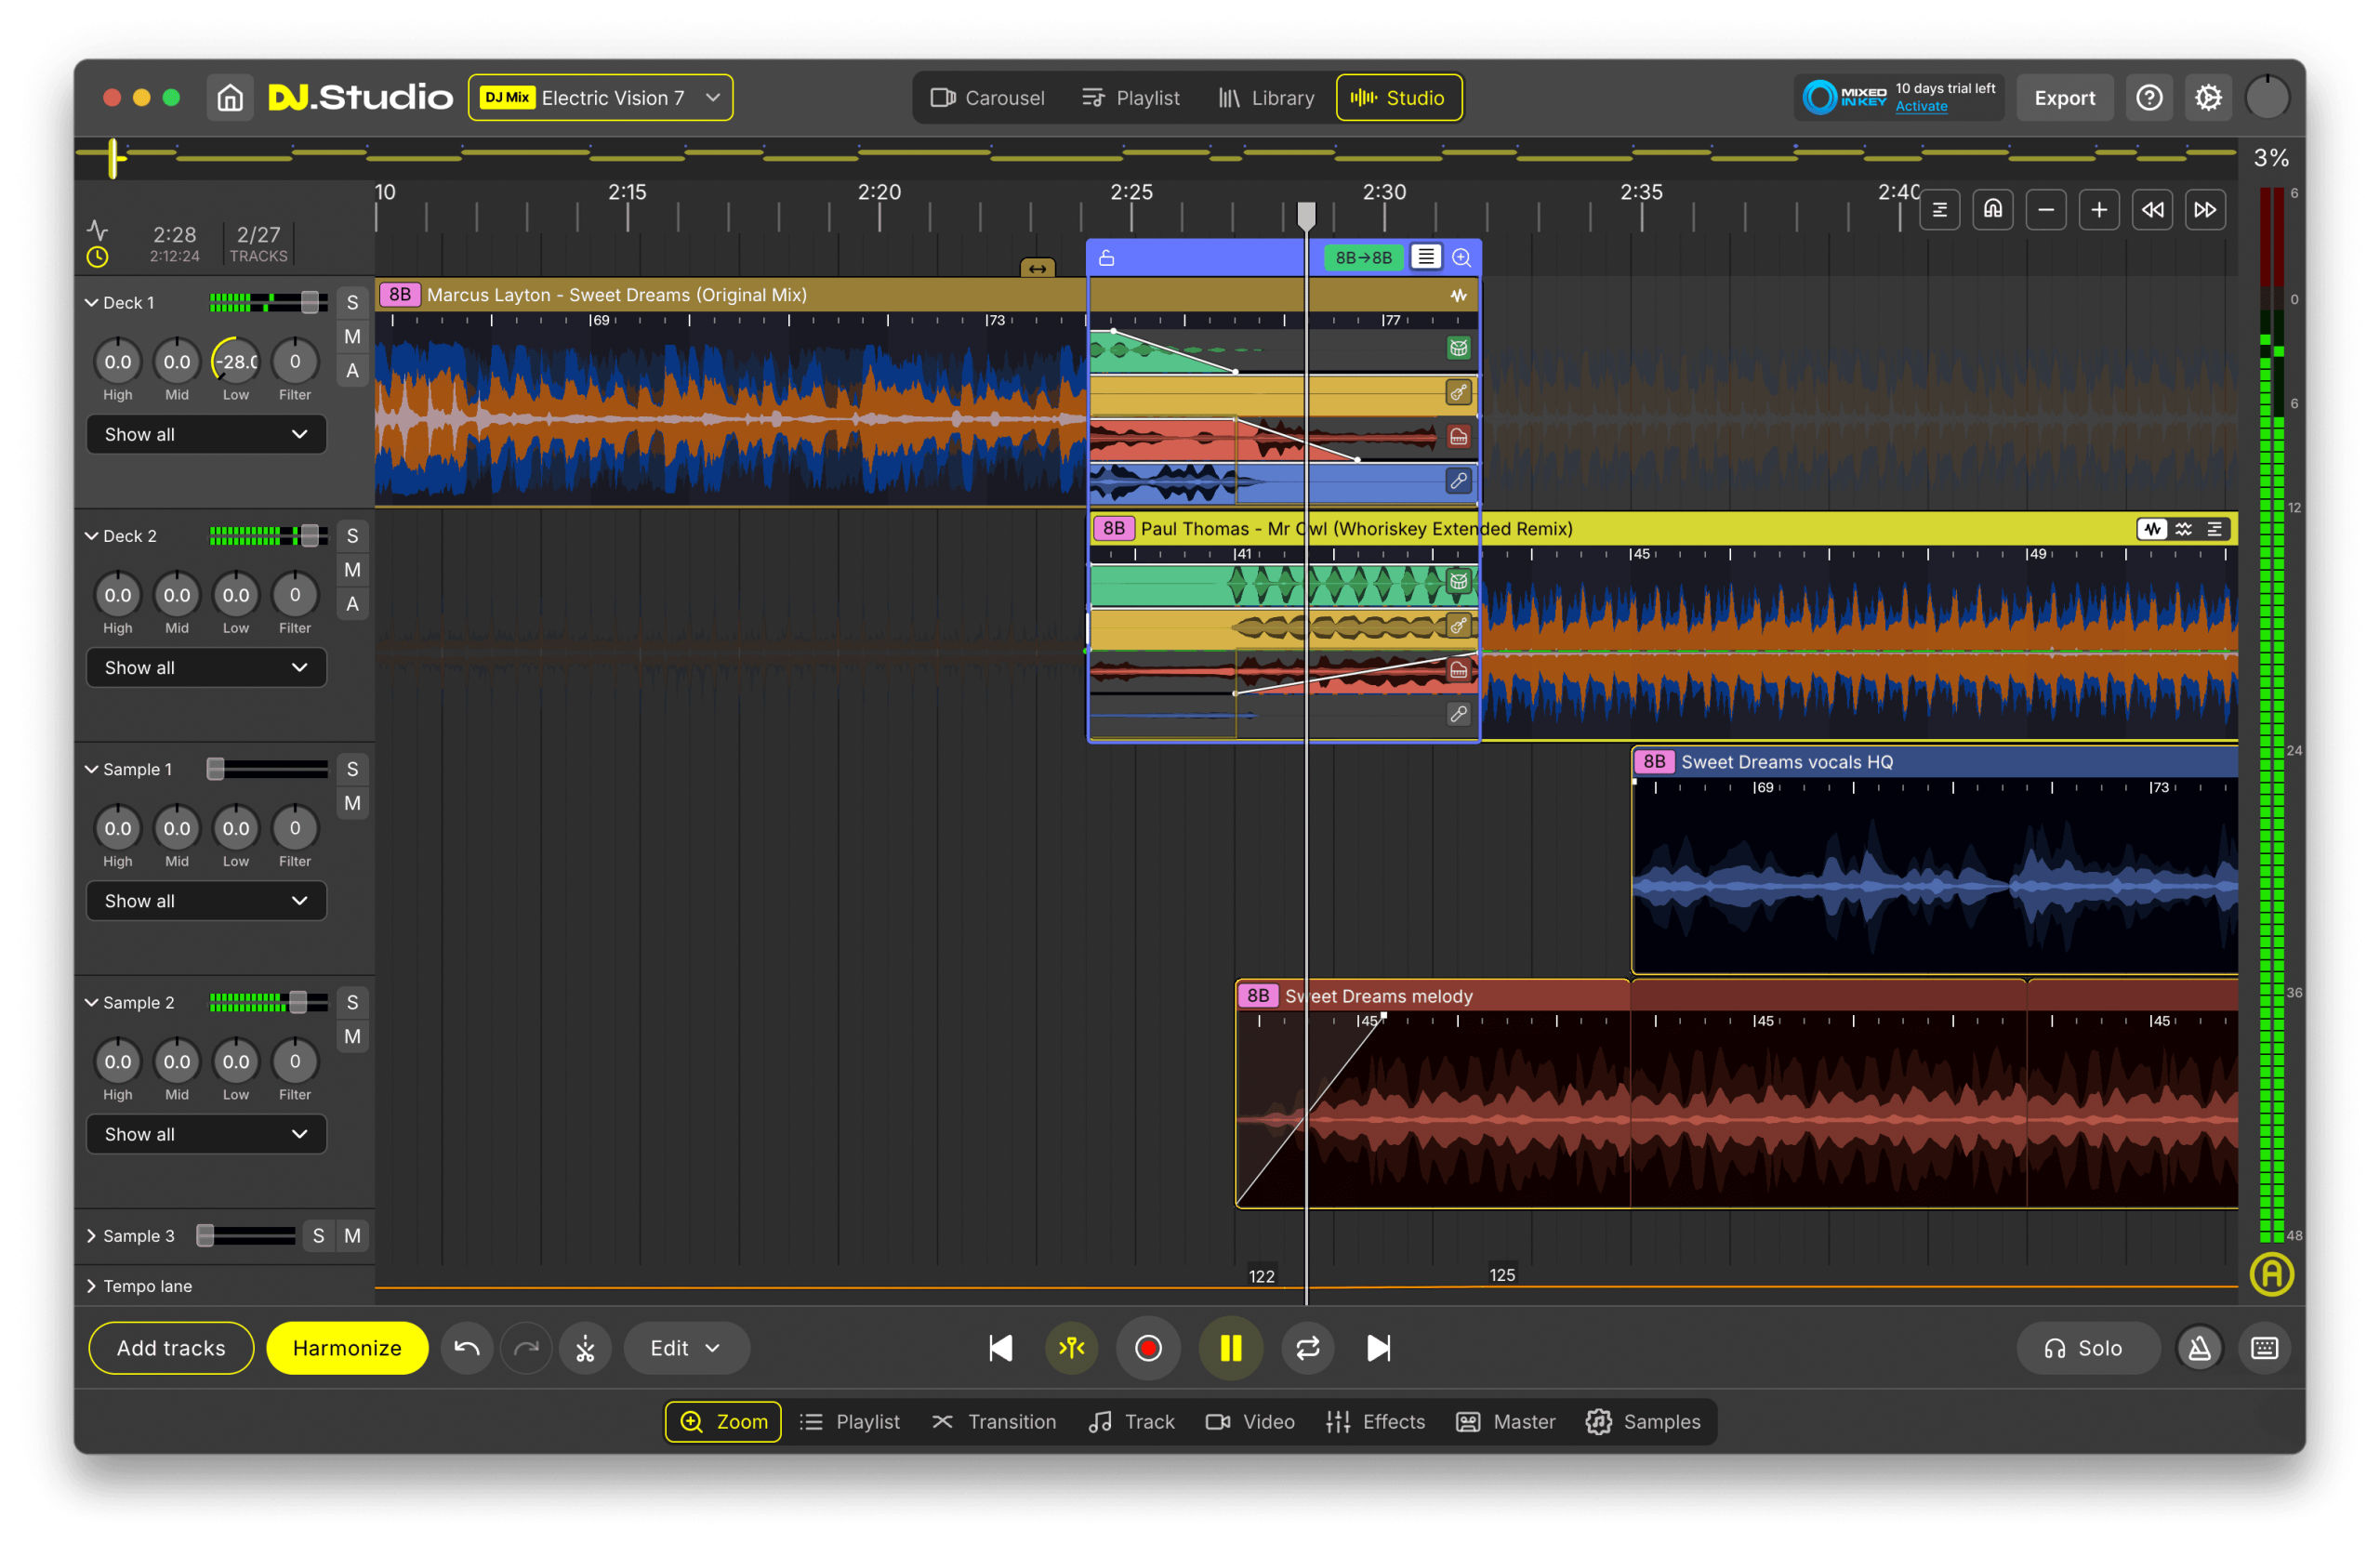Solo Sample 1 with its S button
This screenshot has height=1543, width=2380.
(x=352, y=769)
